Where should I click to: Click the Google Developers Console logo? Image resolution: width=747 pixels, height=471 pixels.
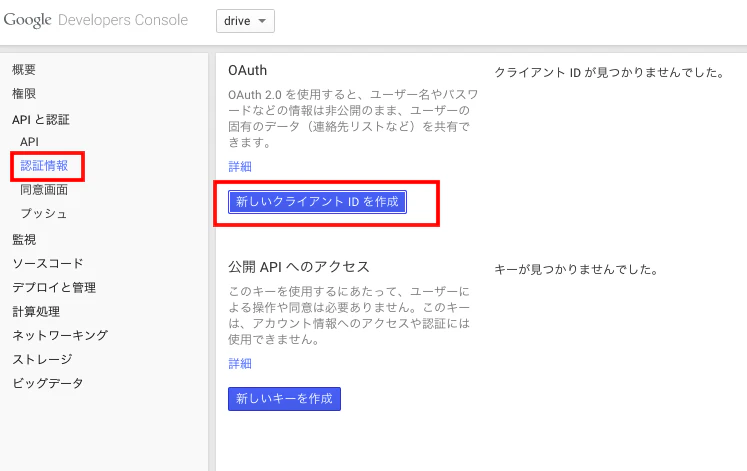pos(95,20)
